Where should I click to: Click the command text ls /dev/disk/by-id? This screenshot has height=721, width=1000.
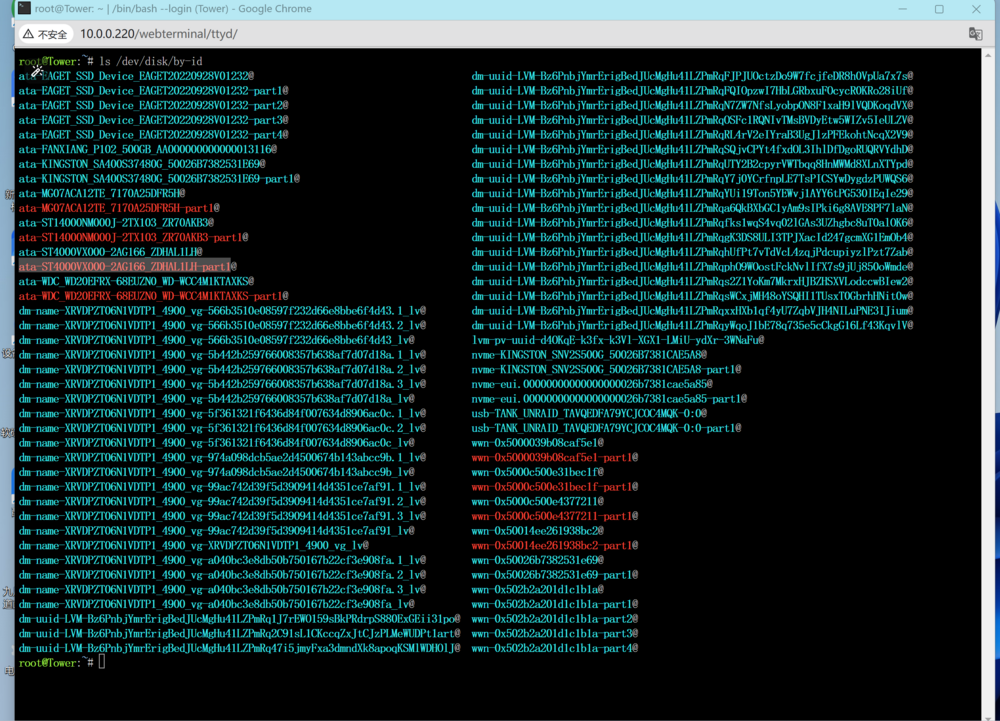click(x=151, y=61)
